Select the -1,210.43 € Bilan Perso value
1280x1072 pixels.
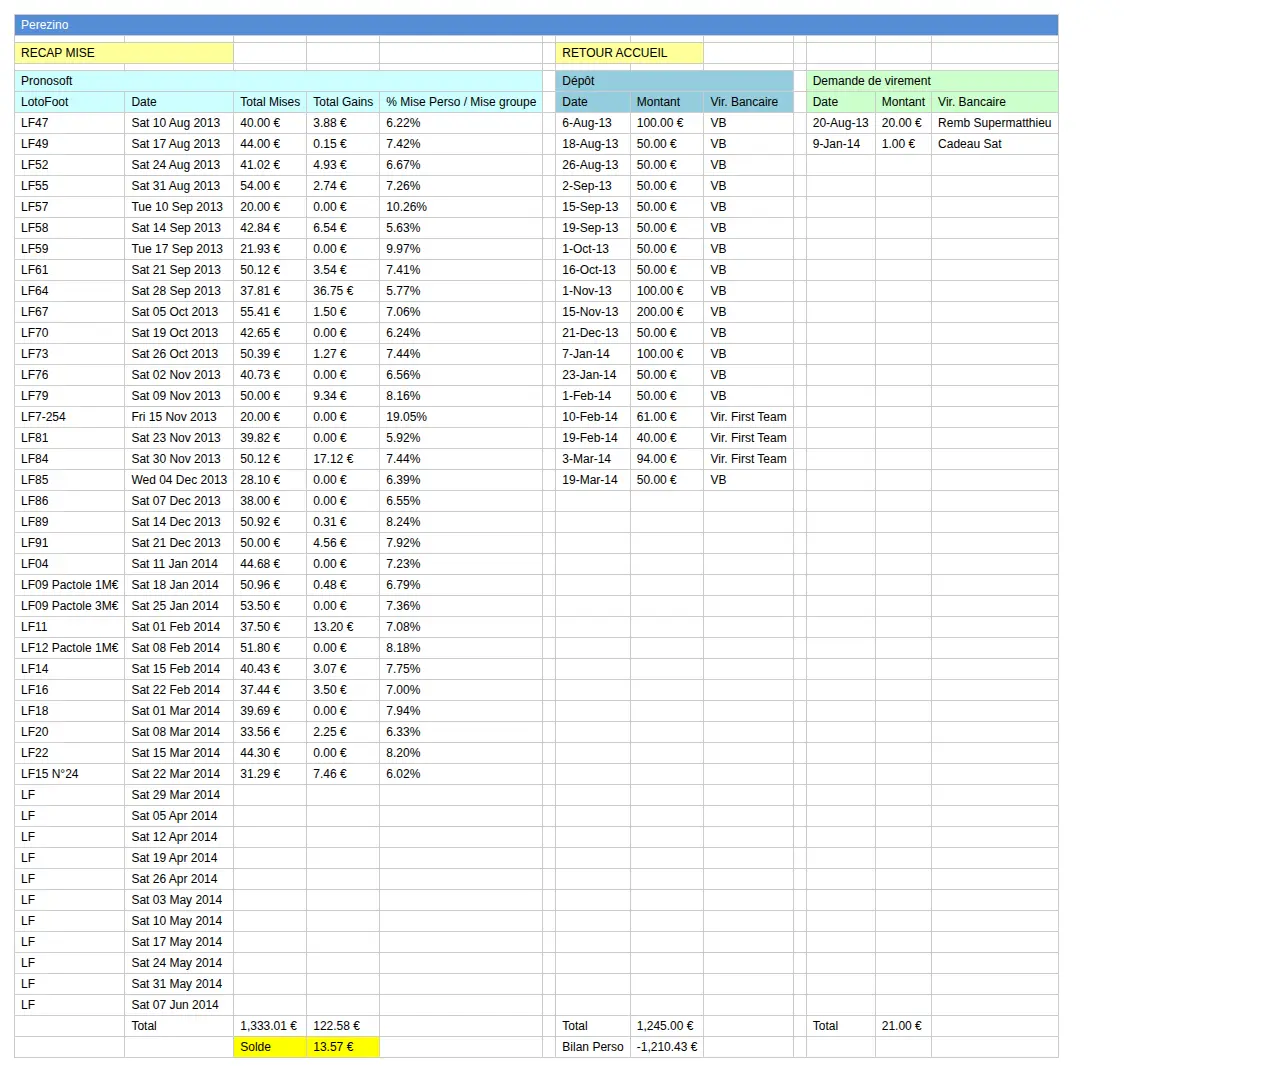(667, 1047)
